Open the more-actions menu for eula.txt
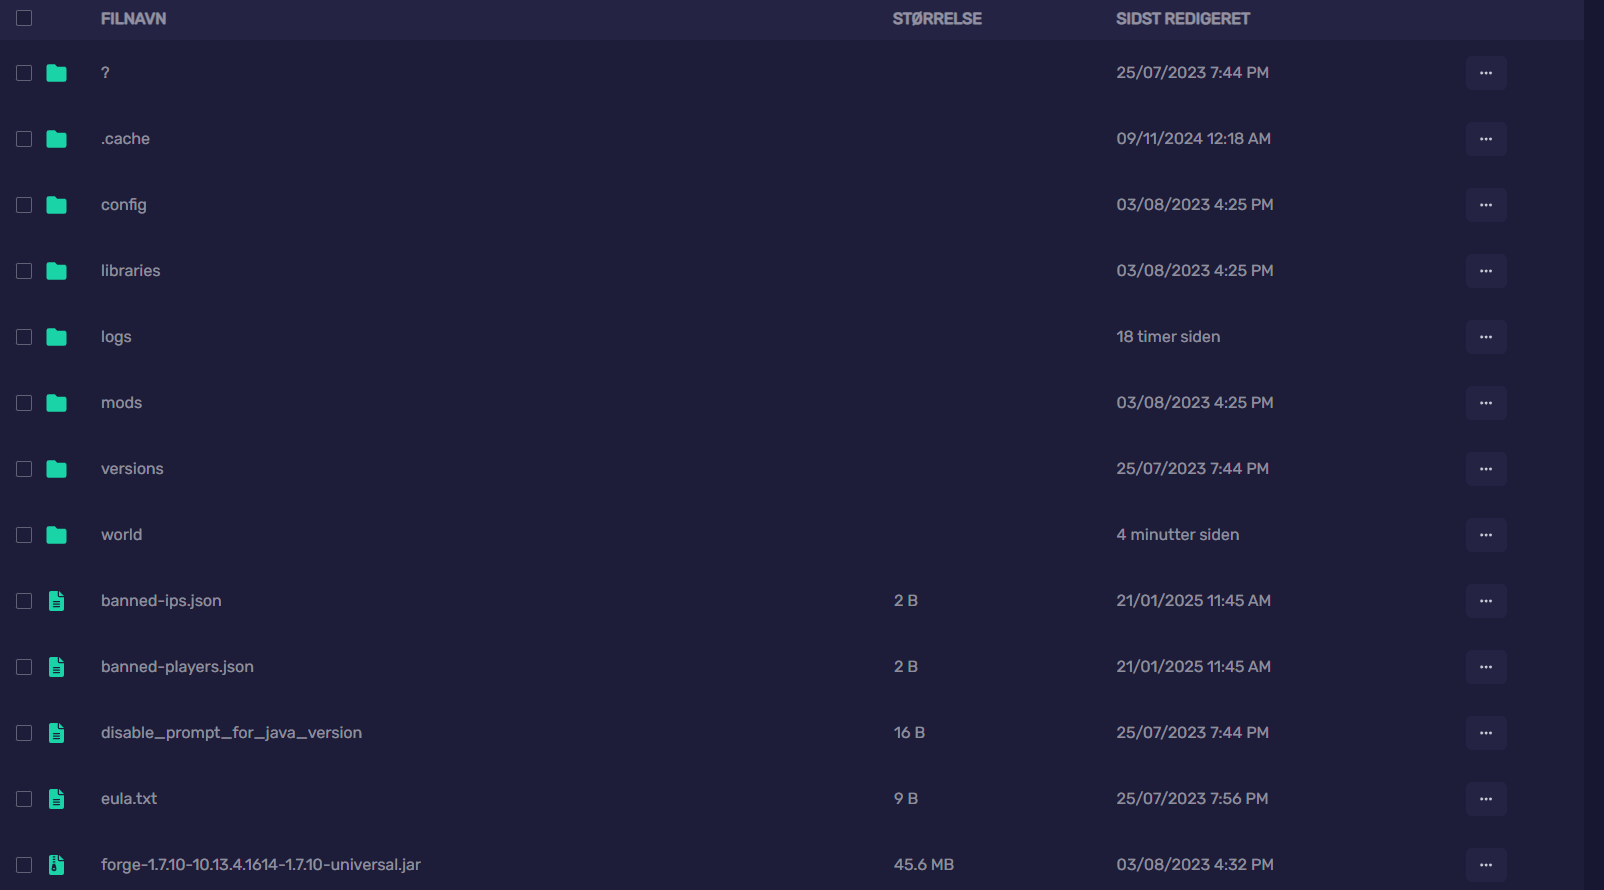Image resolution: width=1604 pixels, height=890 pixels. click(1485, 799)
